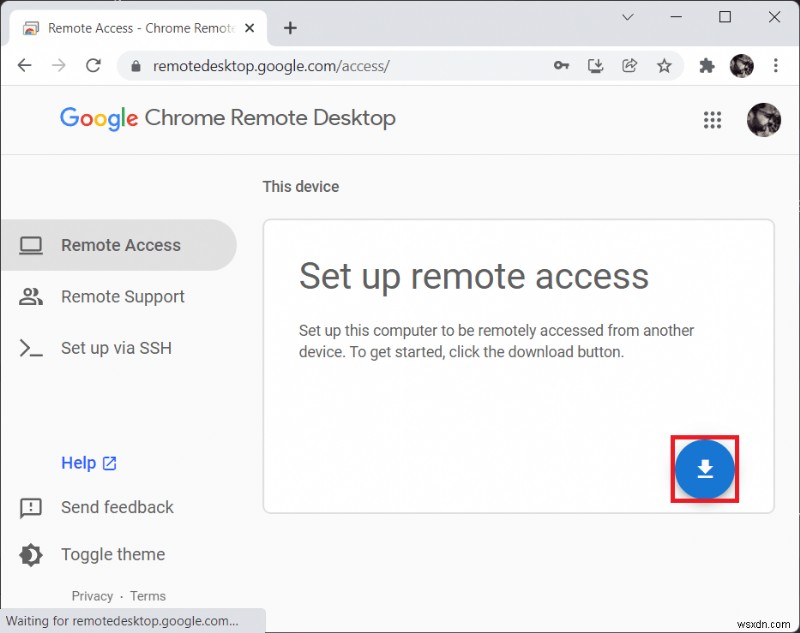
Task: Click the Send feedback speech bubble icon
Action: [x=30, y=508]
